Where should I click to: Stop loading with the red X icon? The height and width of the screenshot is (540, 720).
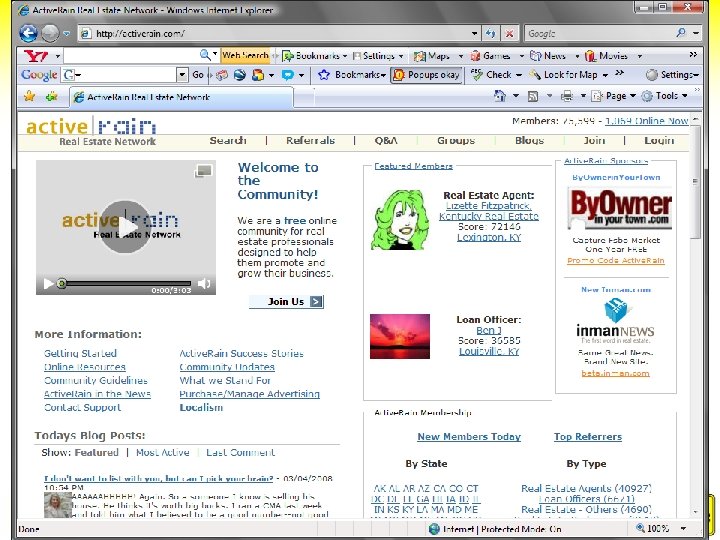tap(510, 34)
